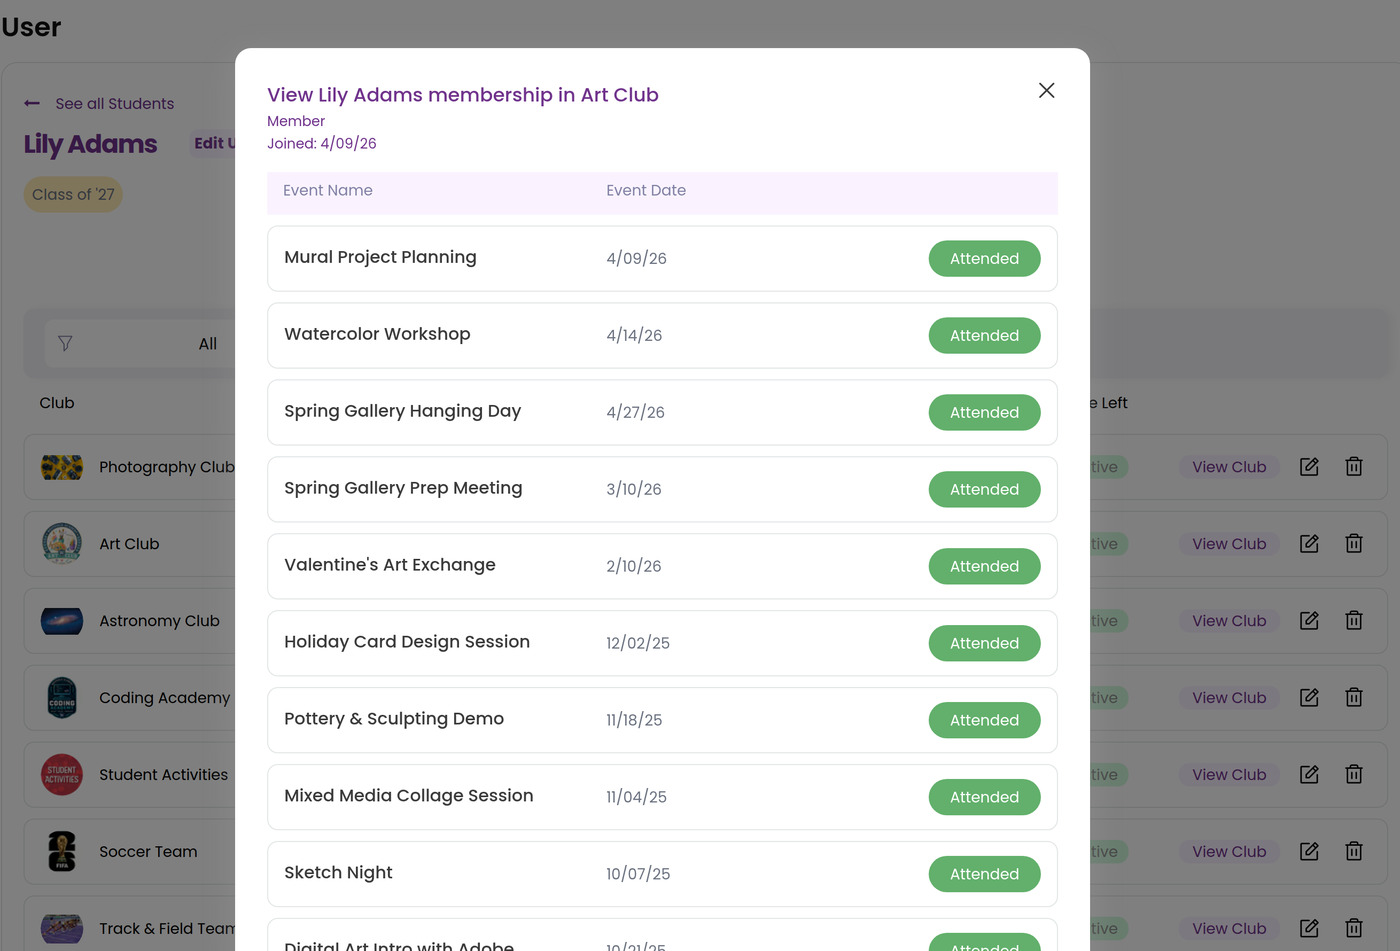Select the Sketch Night event name
The width and height of the screenshot is (1400, 951).
click(x=338, y=873)
